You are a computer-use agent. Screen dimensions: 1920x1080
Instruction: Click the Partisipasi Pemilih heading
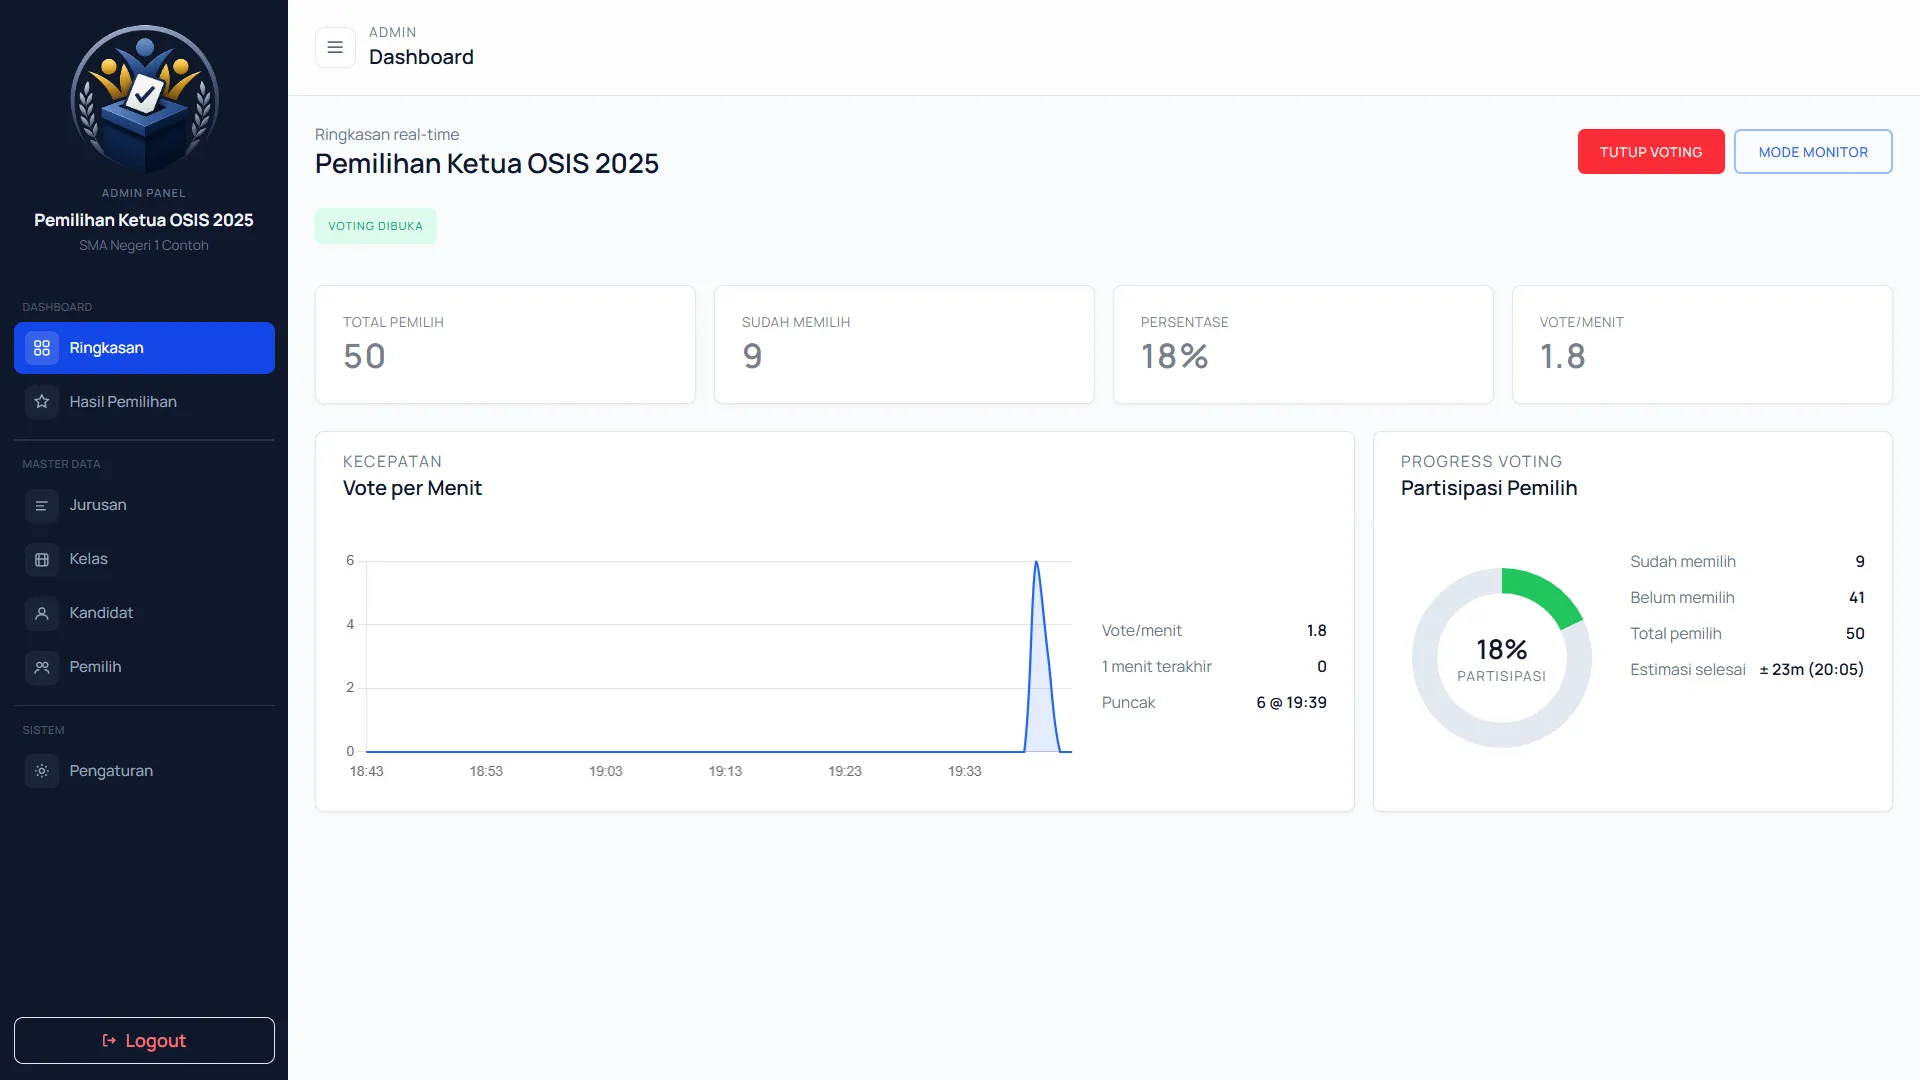(x=1489, y=489)
